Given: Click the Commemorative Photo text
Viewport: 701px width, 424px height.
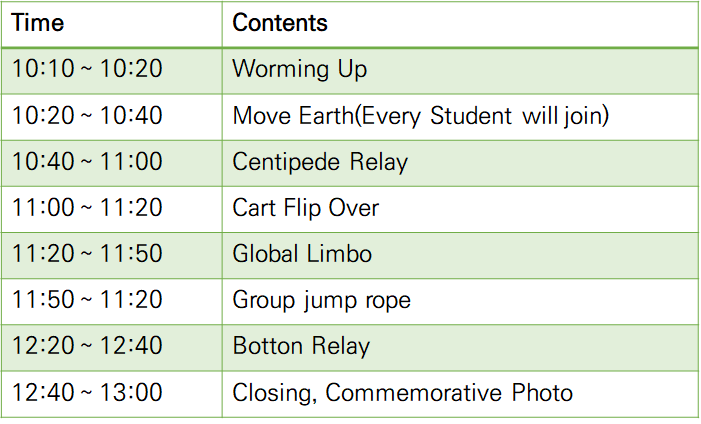Looking at the screenshot, I should tap(449, 393).
